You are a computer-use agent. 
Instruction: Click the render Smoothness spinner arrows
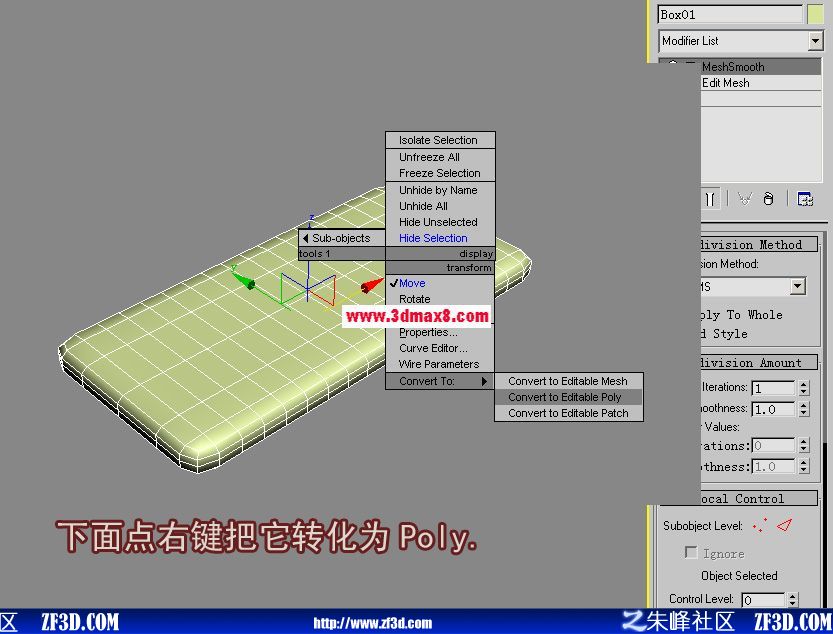coord(804,467)
